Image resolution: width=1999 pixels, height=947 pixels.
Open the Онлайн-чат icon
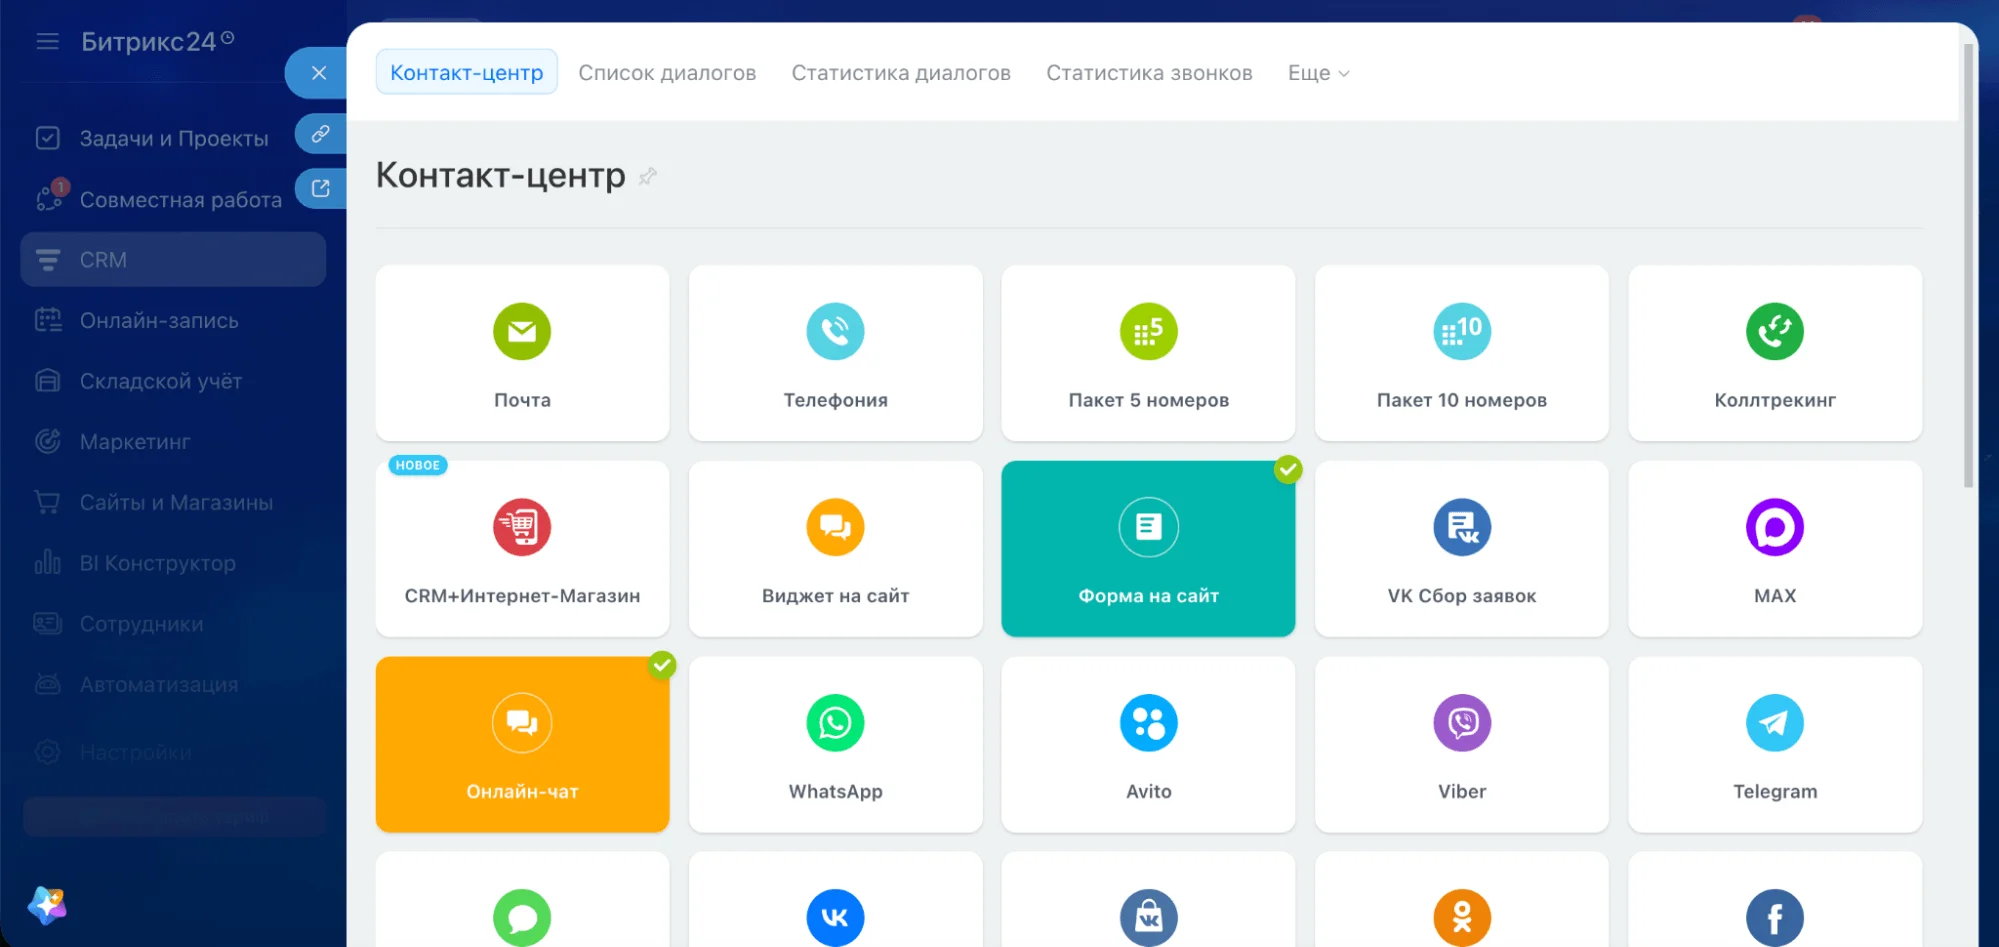[522, 723]
